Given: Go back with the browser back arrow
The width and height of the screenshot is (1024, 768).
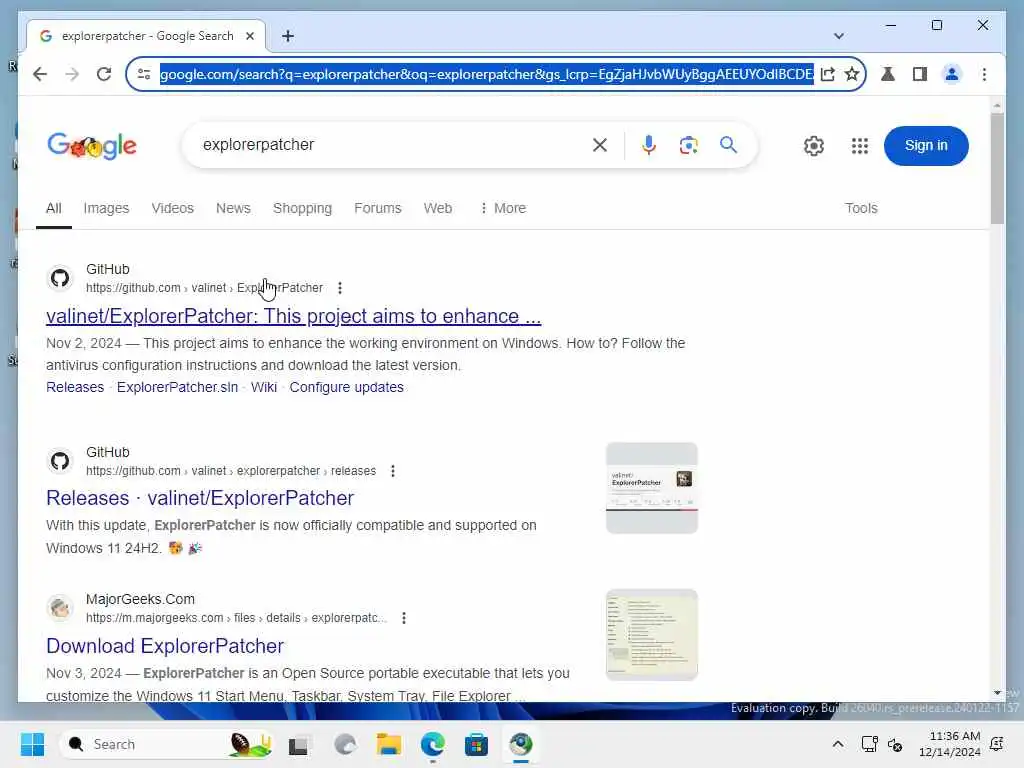Looking at the screenshot, I should point(40,74).
